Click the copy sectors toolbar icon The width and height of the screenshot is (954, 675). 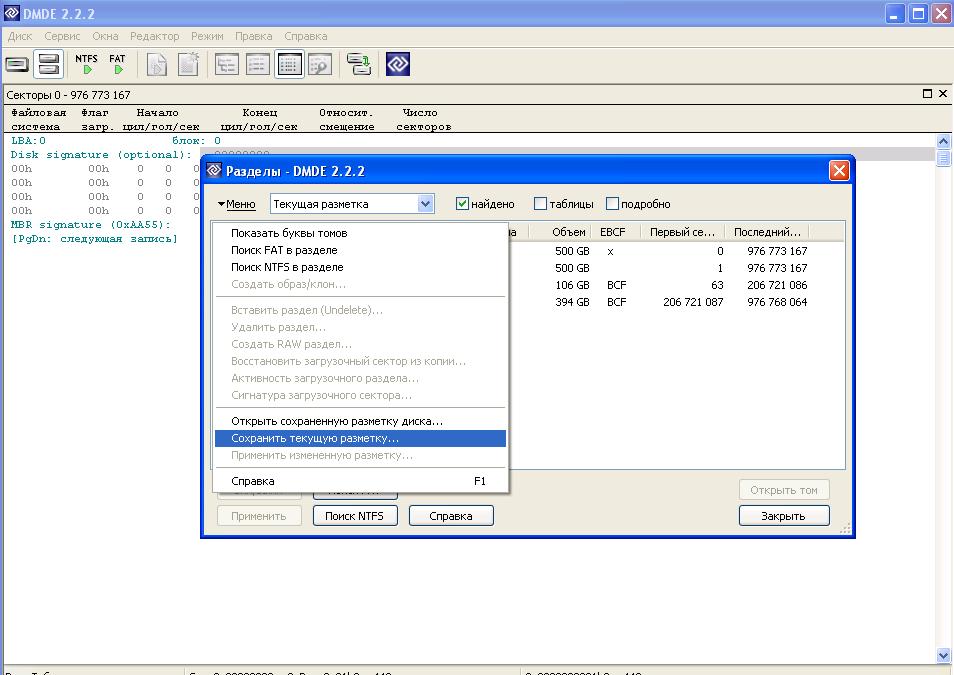pos(359,65)
